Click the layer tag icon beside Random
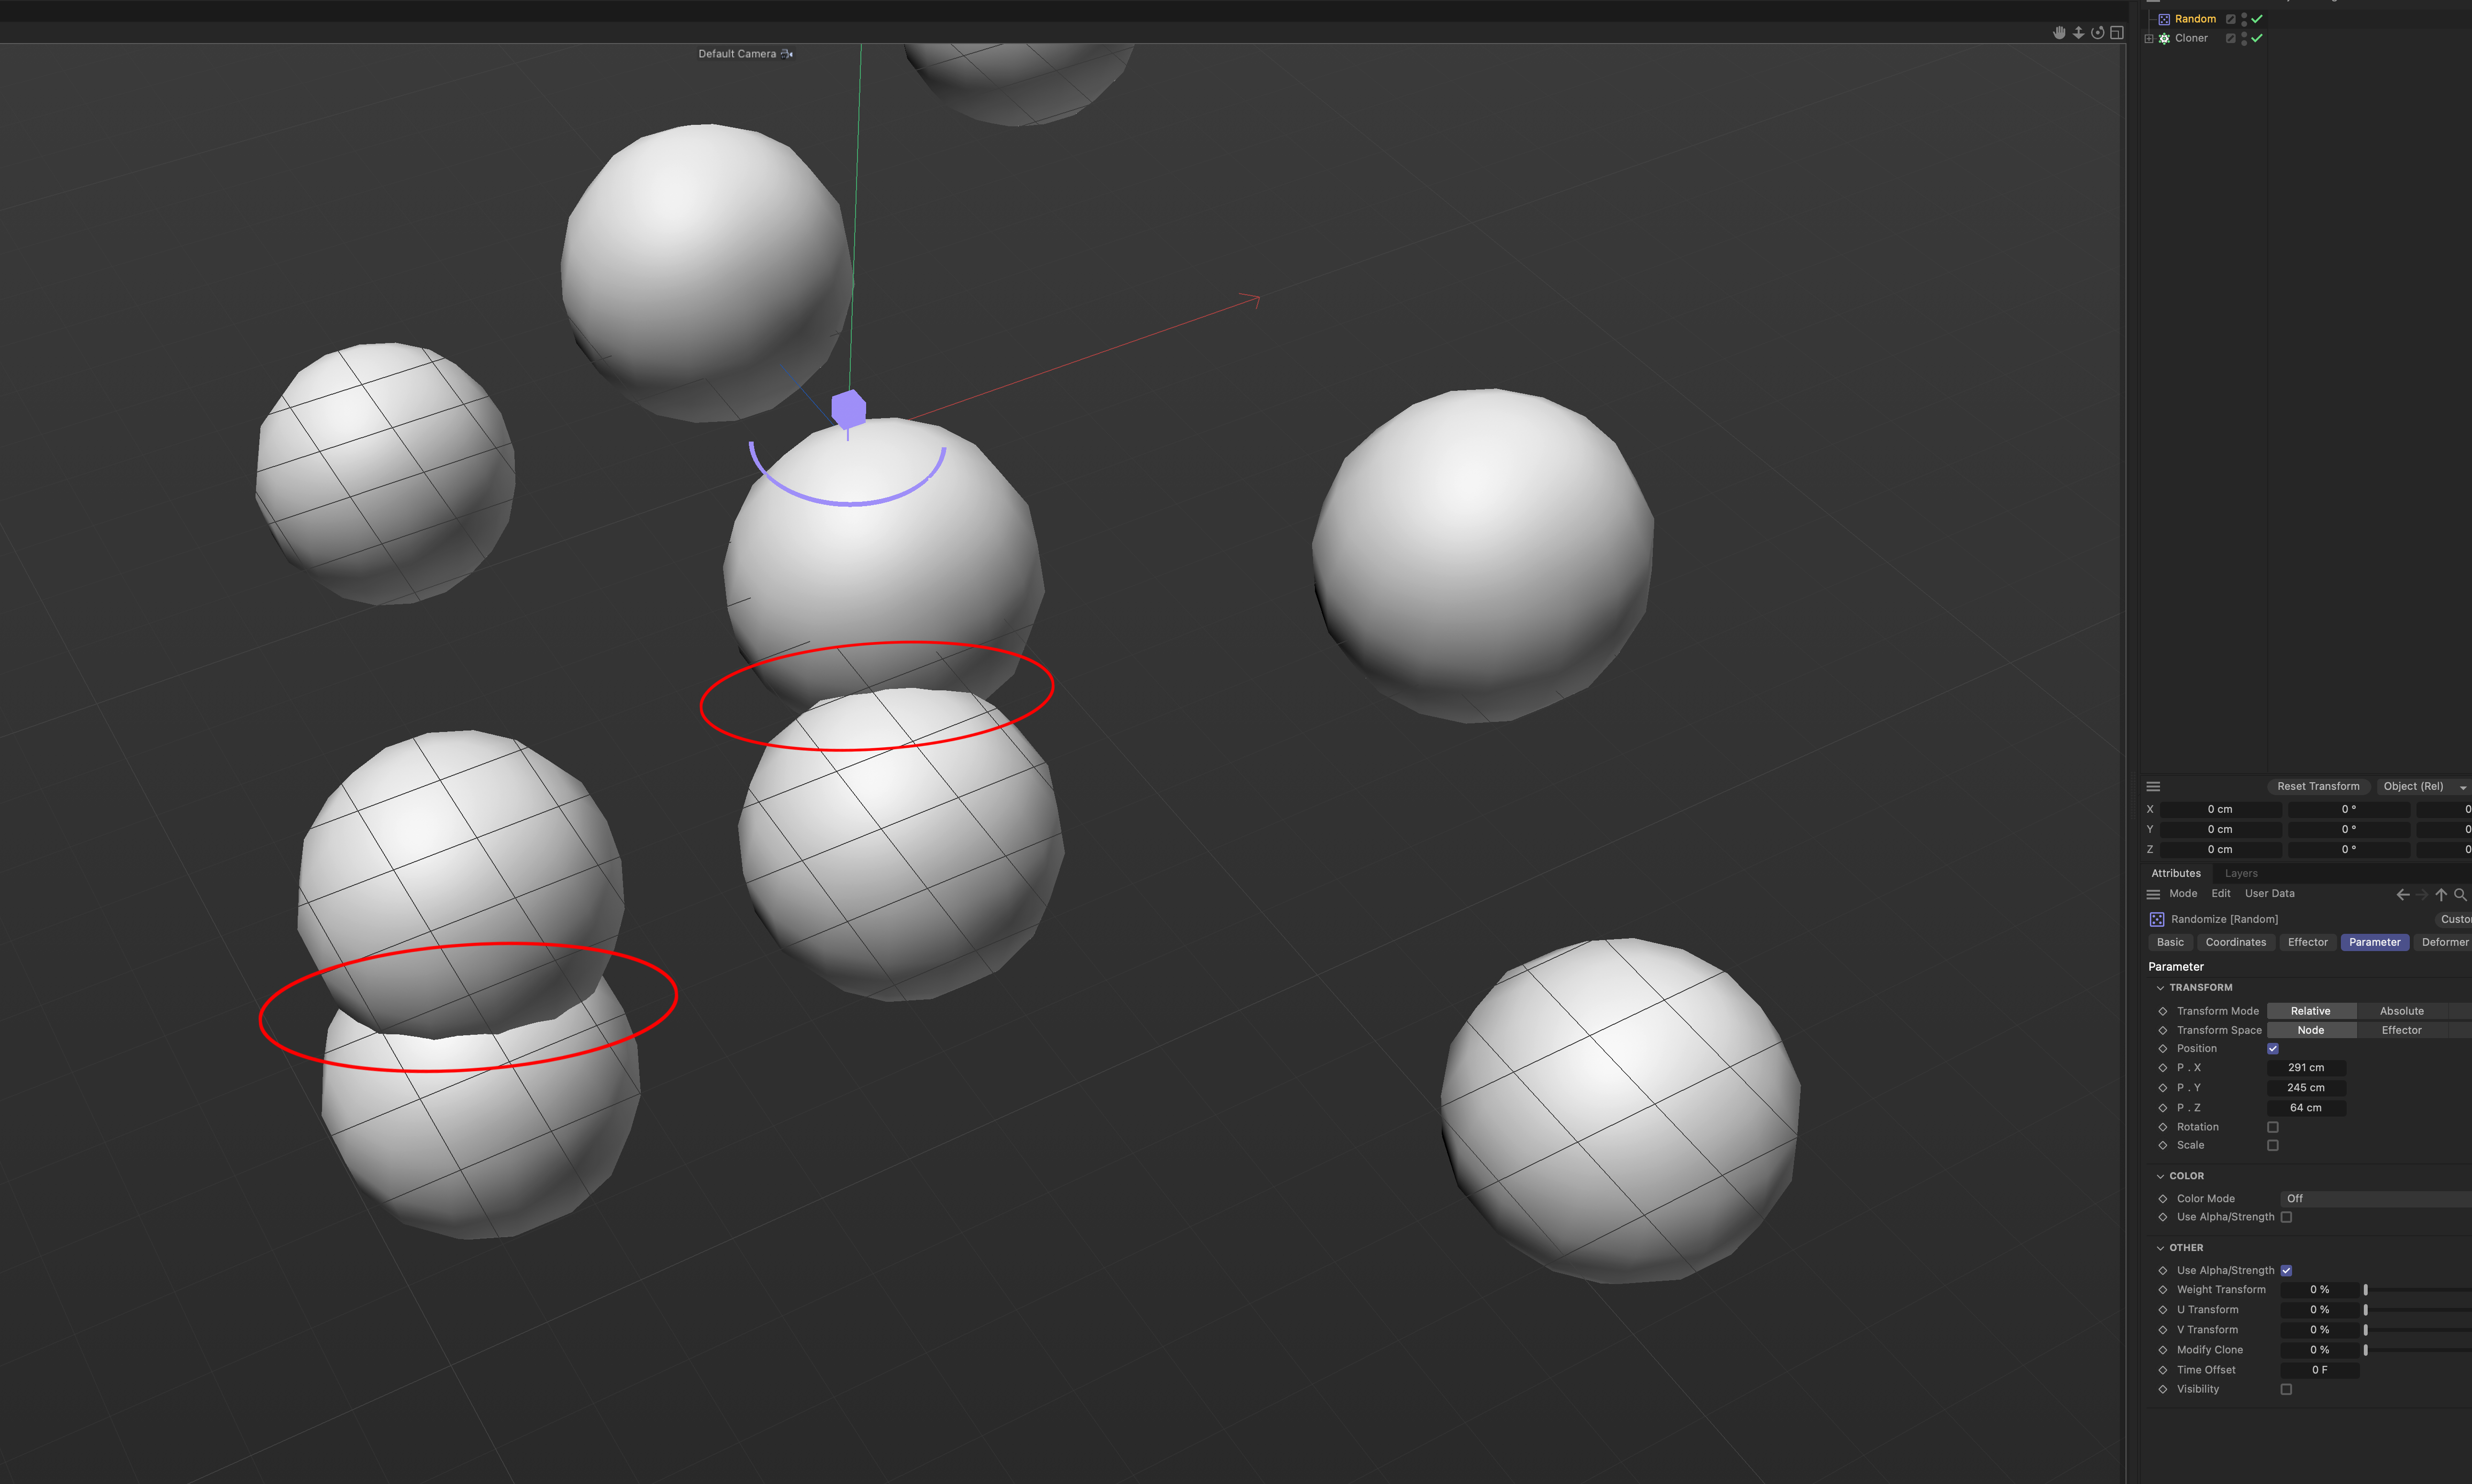Viewport: 2472px width, 1484px height. tap(2230, 19)
